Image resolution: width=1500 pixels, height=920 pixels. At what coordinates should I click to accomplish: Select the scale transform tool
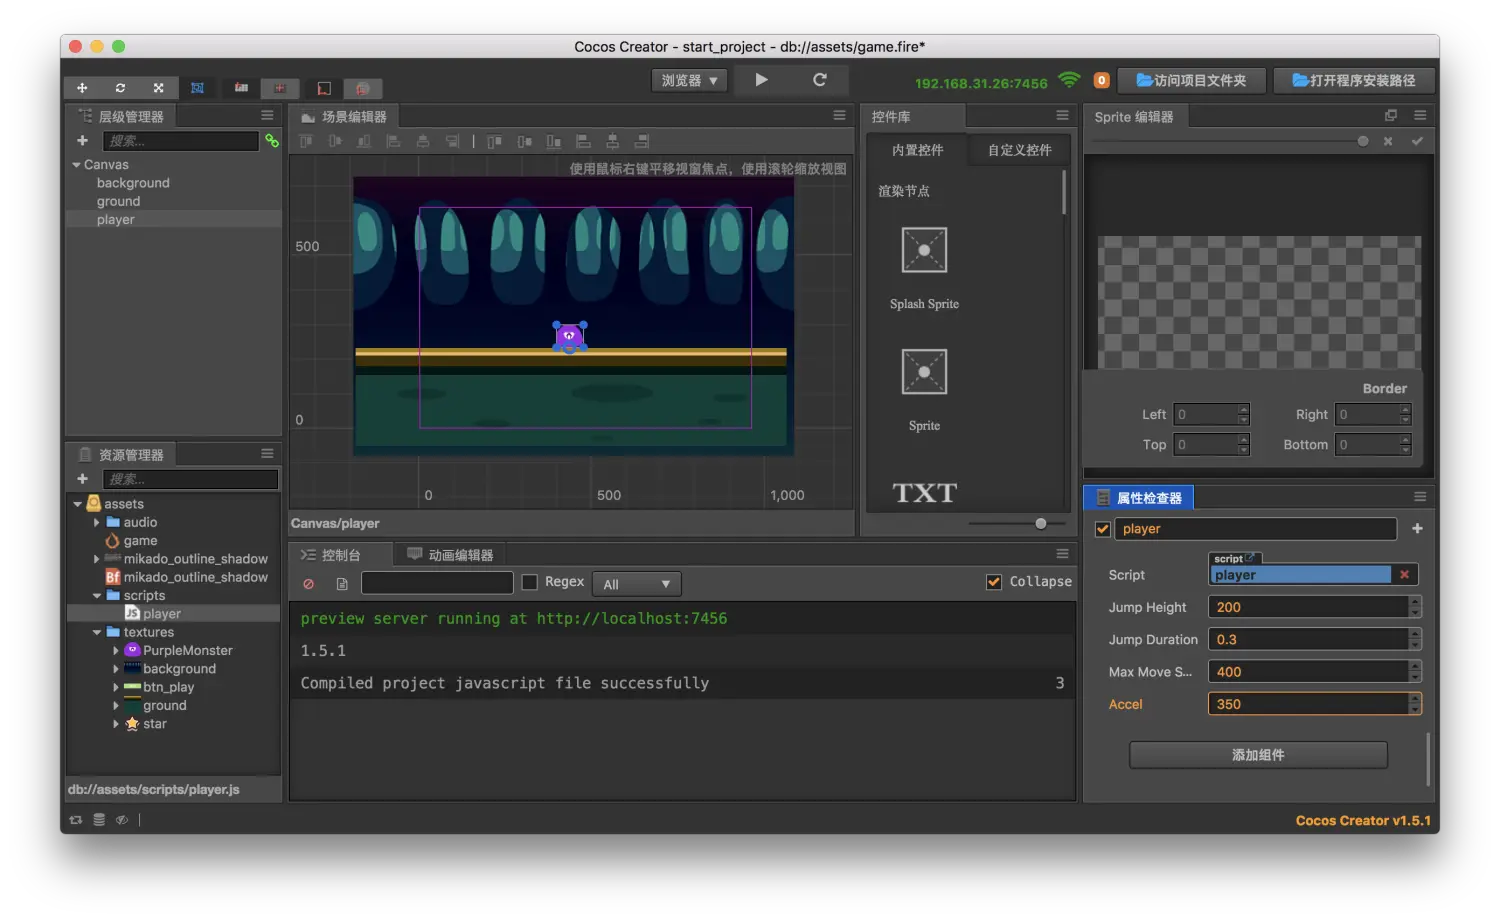tap(158, 88)
